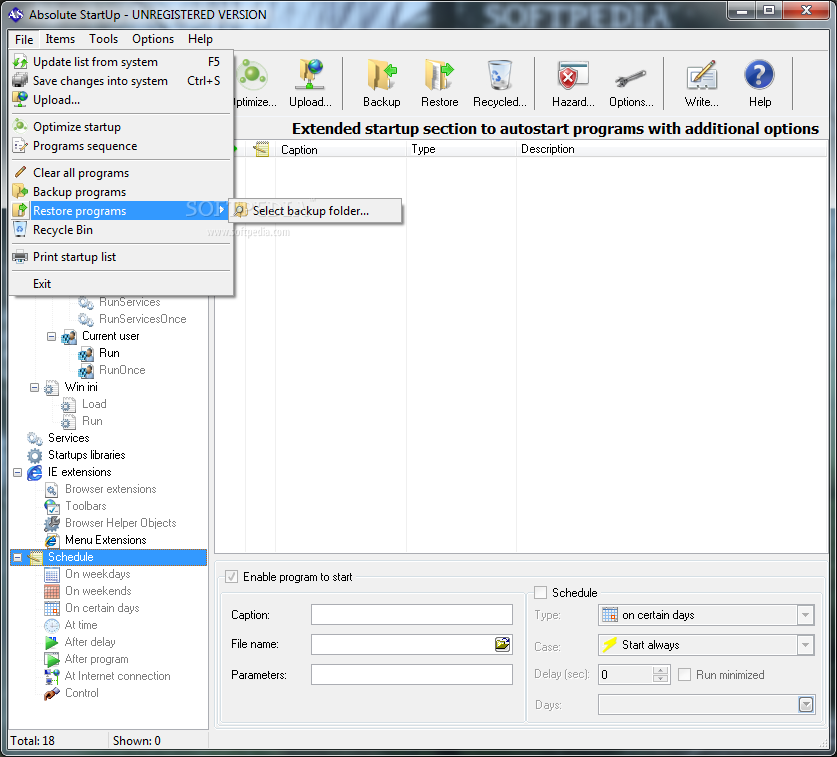Toggle Enable program to start checkbox
This screenshot has width=837, height=757.
231,577
